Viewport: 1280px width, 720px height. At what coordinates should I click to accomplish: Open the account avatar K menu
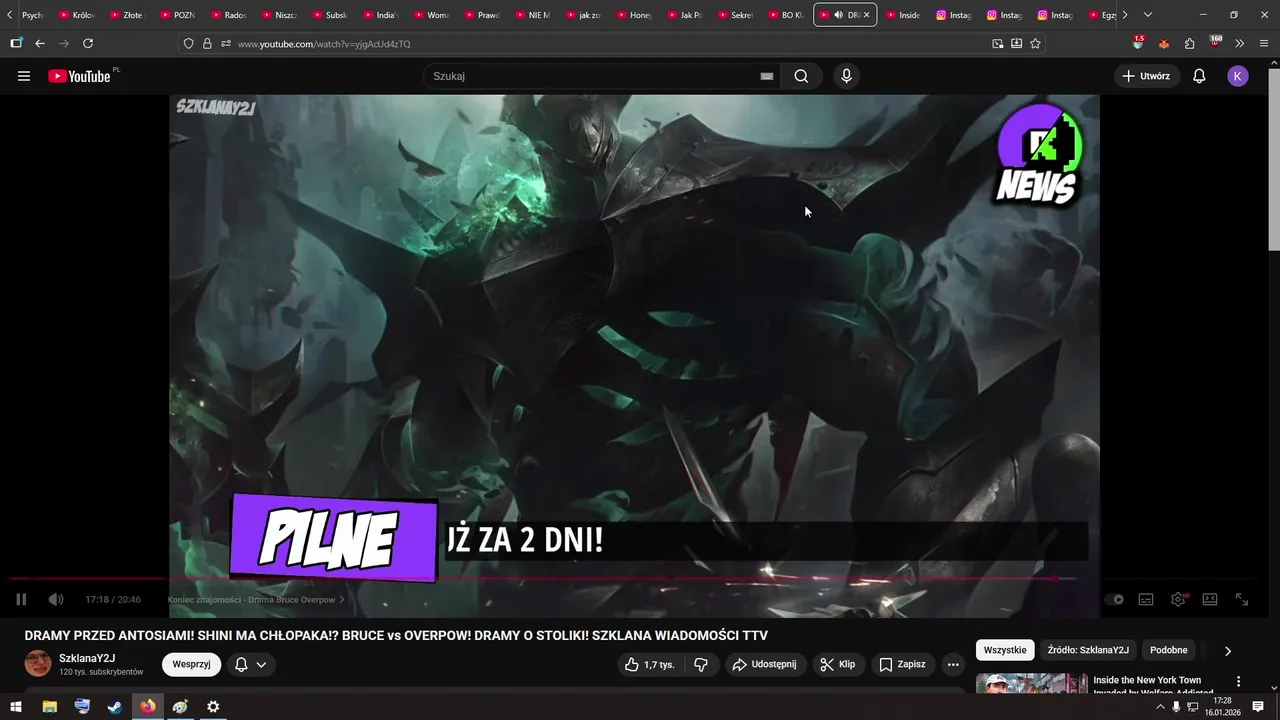click(x=1238, y=76)
